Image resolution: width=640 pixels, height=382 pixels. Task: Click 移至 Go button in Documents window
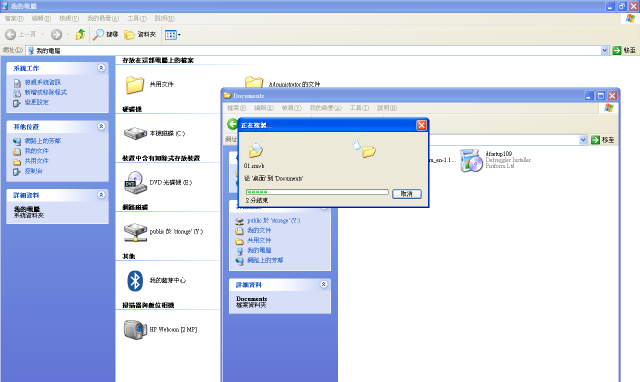[603, 140]
